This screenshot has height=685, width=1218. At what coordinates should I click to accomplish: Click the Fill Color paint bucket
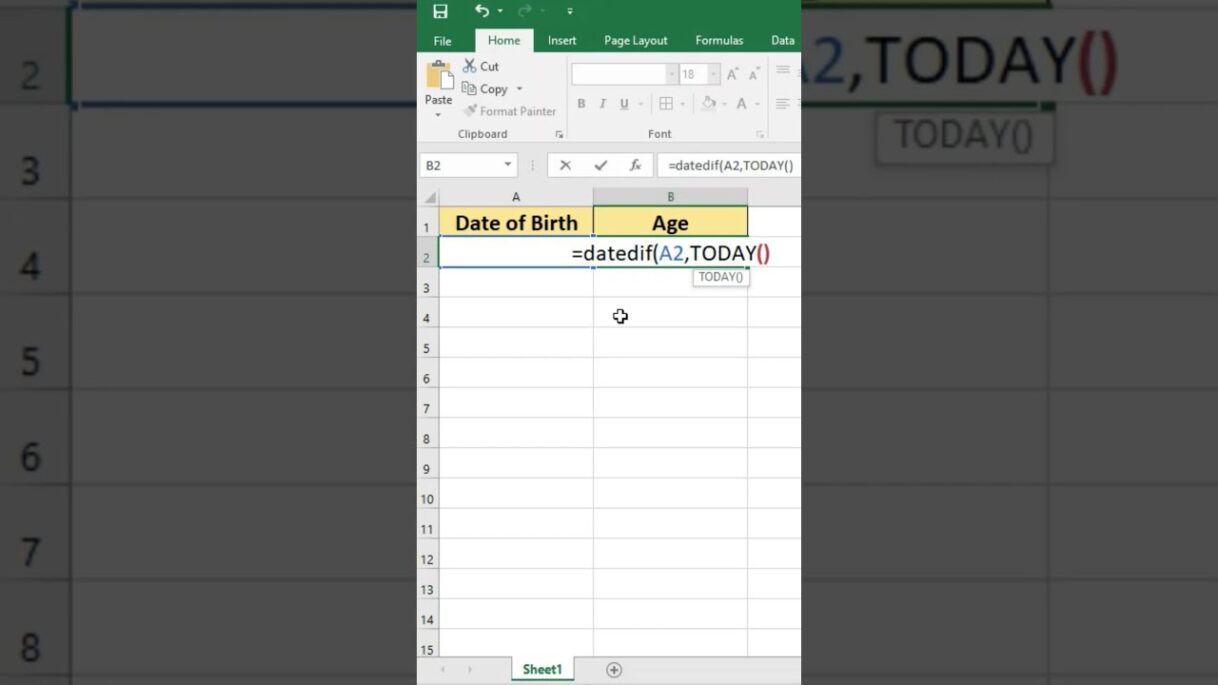click(x=708, y=104)
